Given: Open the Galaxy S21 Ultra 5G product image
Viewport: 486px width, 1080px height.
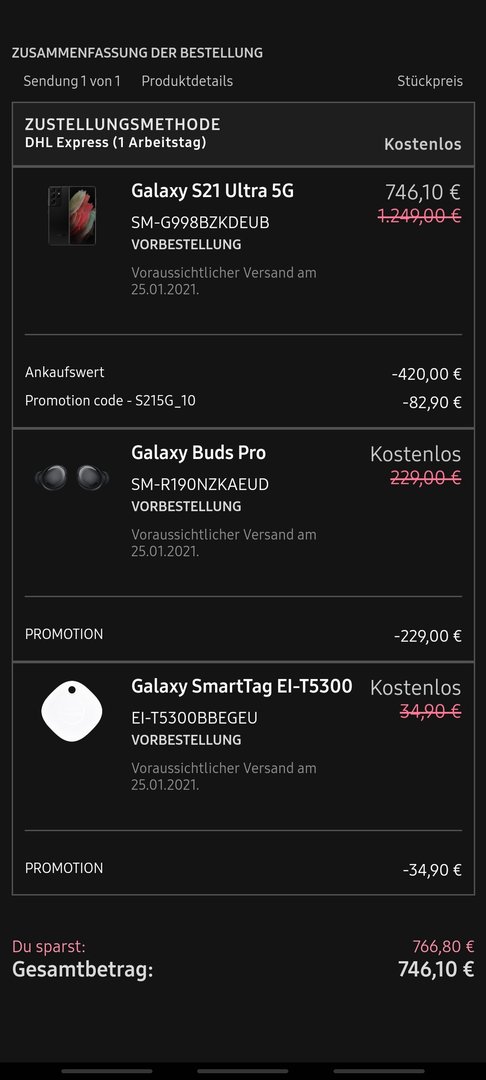Looking at the screenshot, I should tap(72, 215).
